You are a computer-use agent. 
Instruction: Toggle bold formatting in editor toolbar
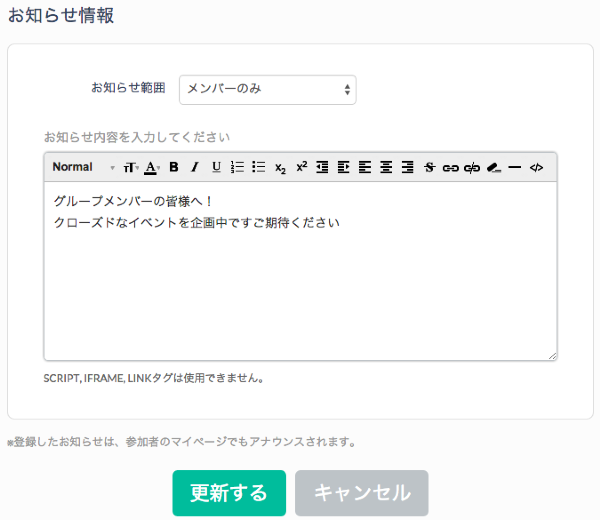pyautogui.click(x=174, y=167)
